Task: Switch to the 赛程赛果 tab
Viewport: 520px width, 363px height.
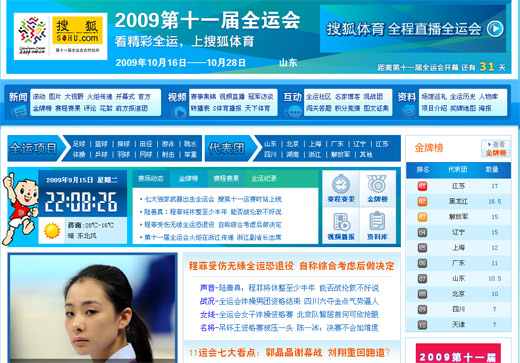Action: pos(226,179)
